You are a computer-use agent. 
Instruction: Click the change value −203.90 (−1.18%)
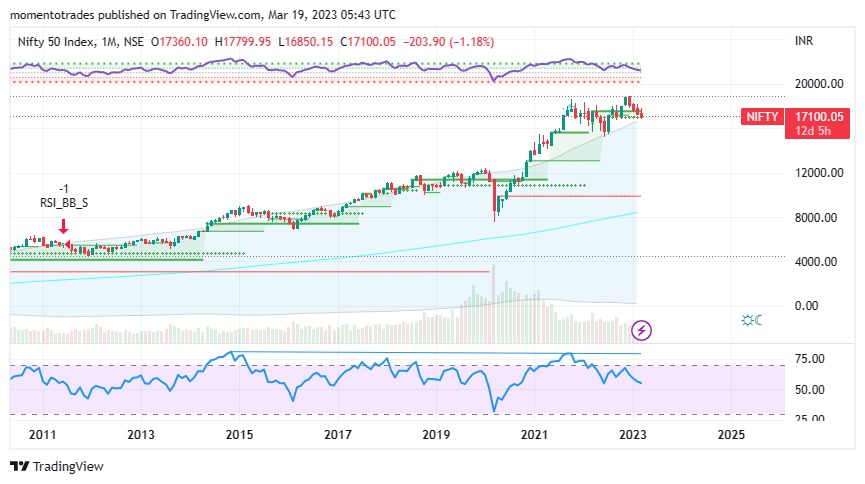(448, 42)
